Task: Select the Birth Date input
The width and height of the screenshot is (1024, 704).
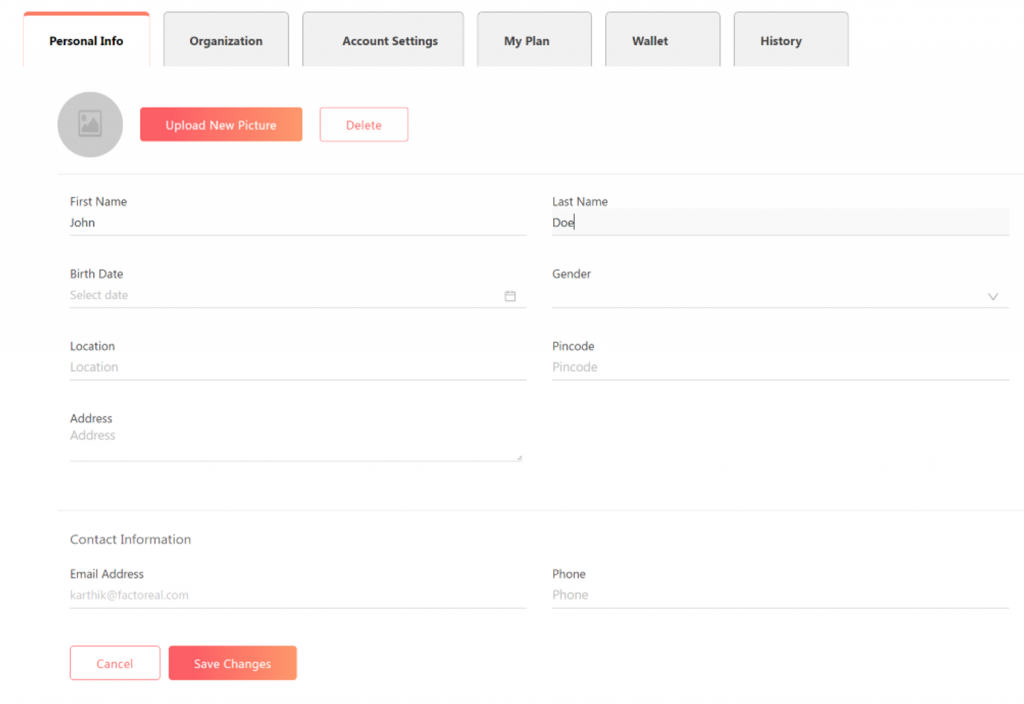Action: click(280, 296)
